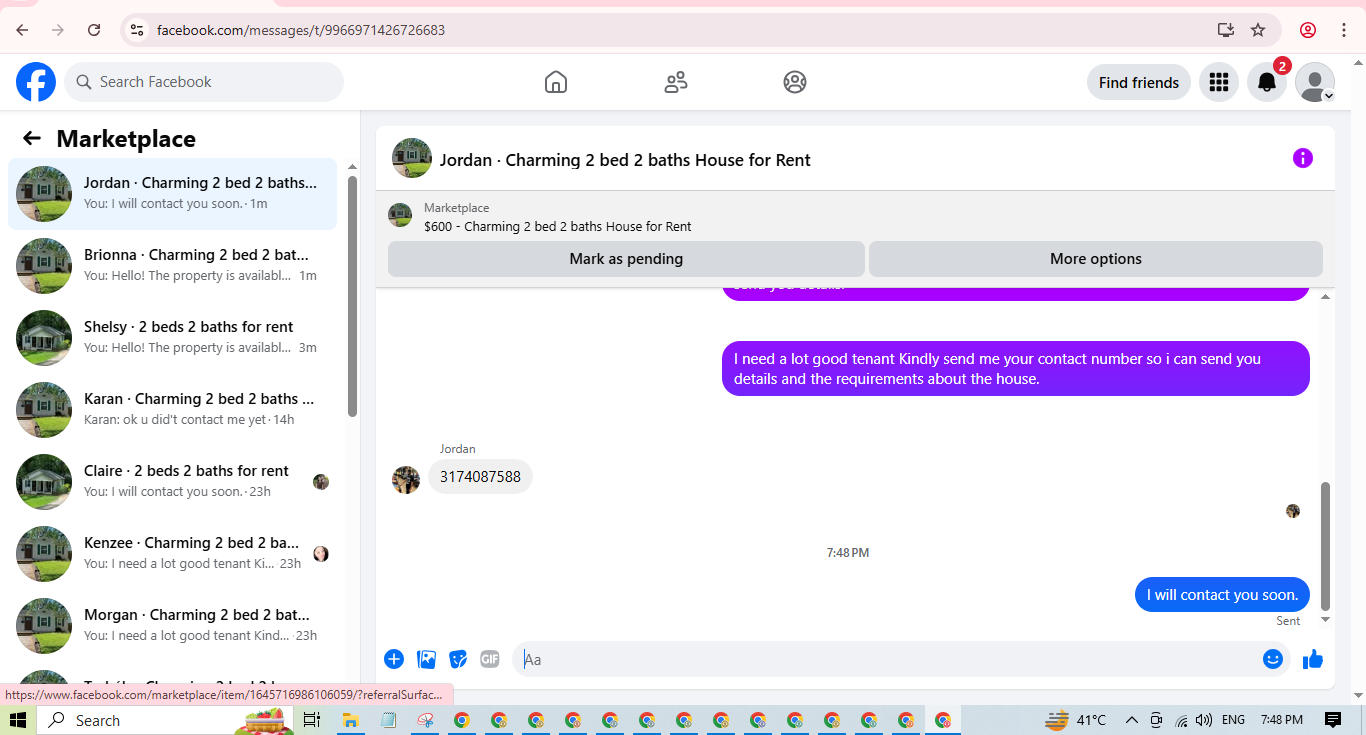Bookmark this page with the star
This screenshot has width=1366, height=735.
click(x=1258, y=30)
